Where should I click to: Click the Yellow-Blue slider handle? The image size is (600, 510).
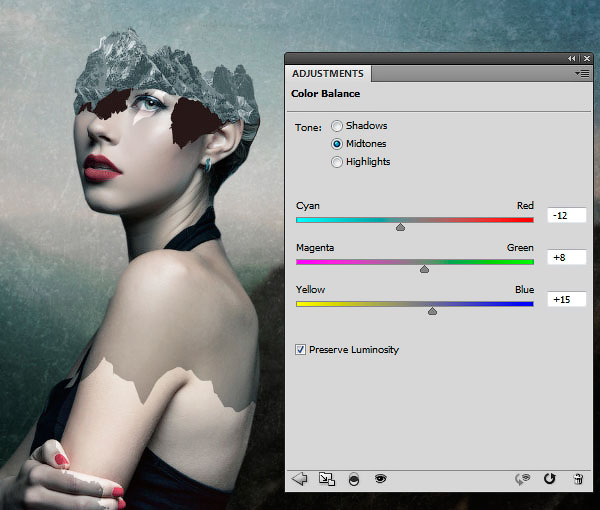[x=432, y=311]
